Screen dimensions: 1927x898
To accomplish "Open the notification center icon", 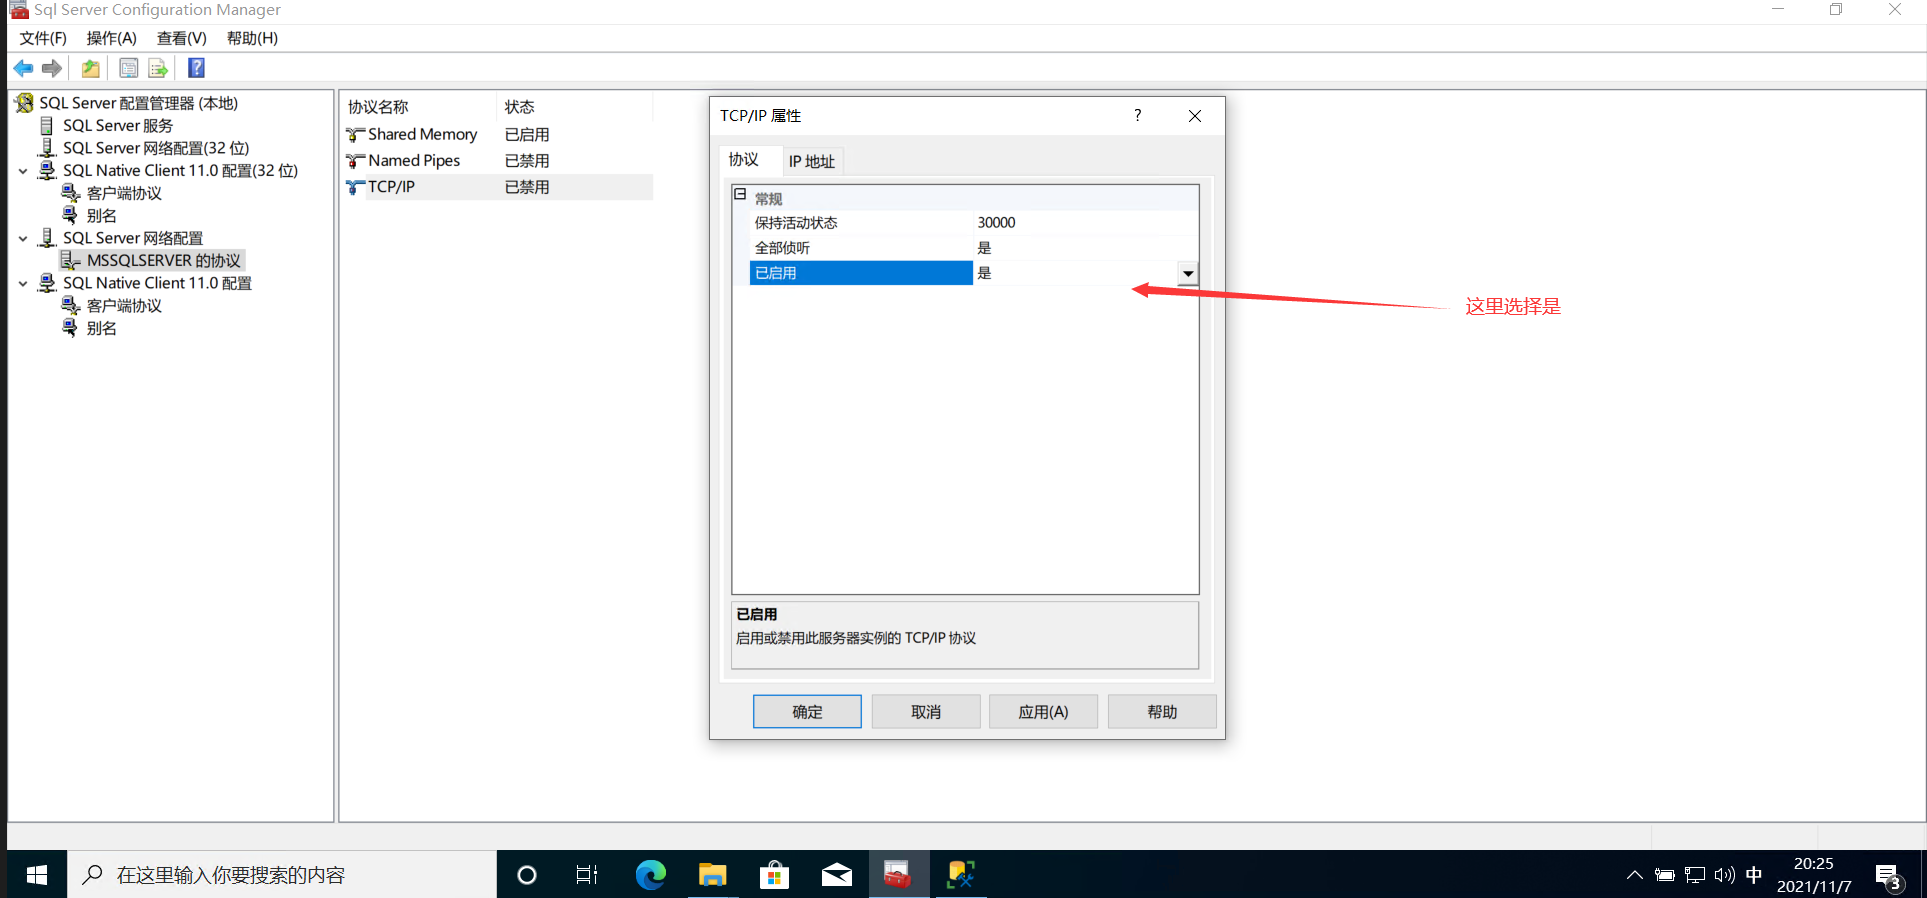I will coord(1888,876).
